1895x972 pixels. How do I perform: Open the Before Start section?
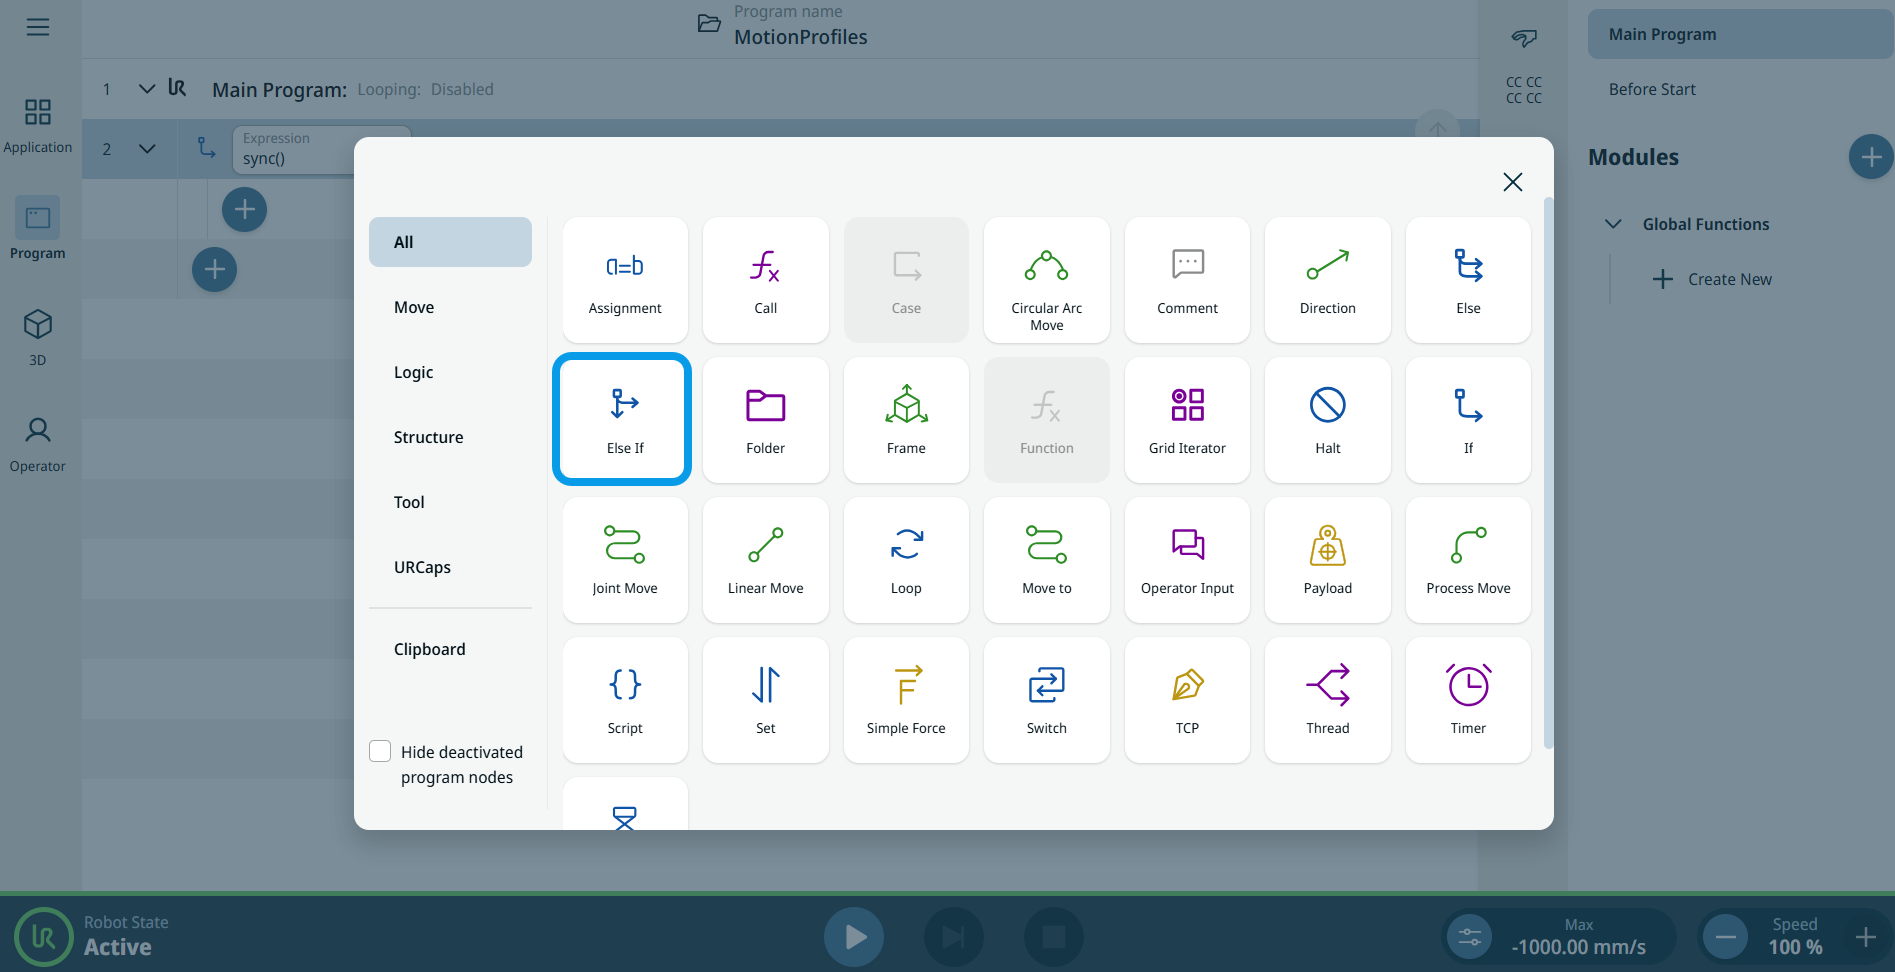[x=1651, y=89]
